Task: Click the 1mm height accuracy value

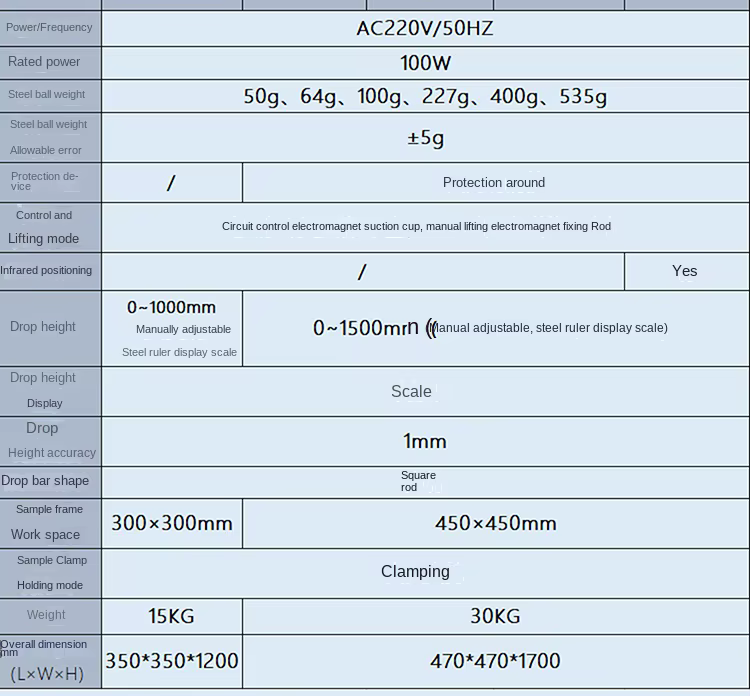Action: [x=424, y=441]
